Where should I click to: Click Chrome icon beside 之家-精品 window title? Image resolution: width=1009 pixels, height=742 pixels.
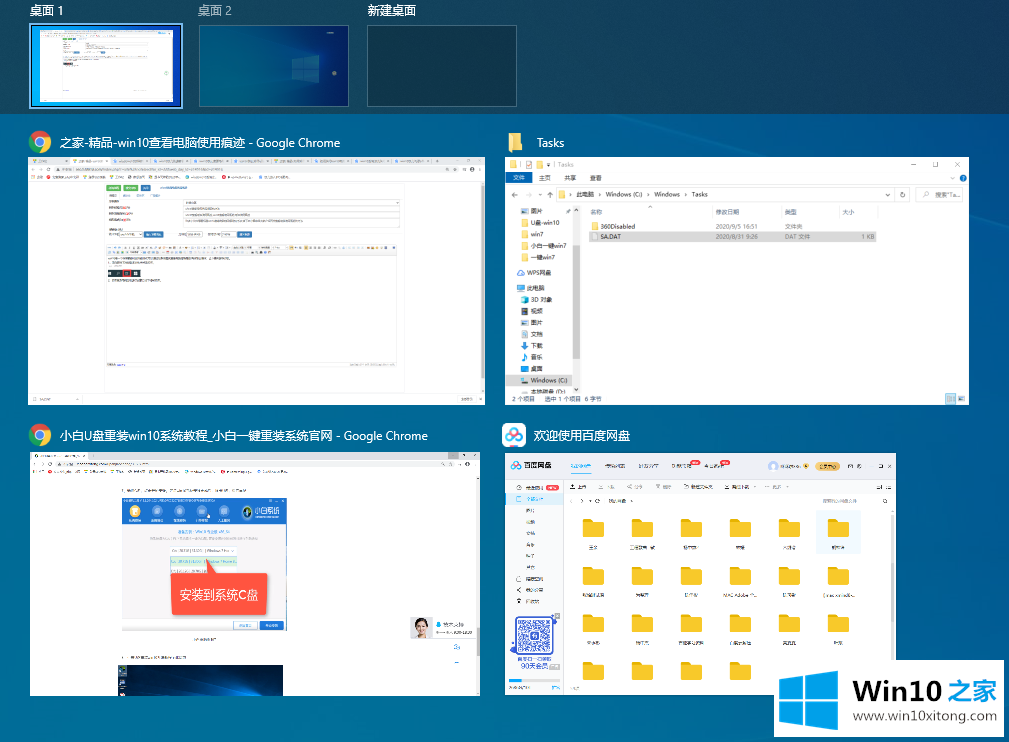[40, 142]
